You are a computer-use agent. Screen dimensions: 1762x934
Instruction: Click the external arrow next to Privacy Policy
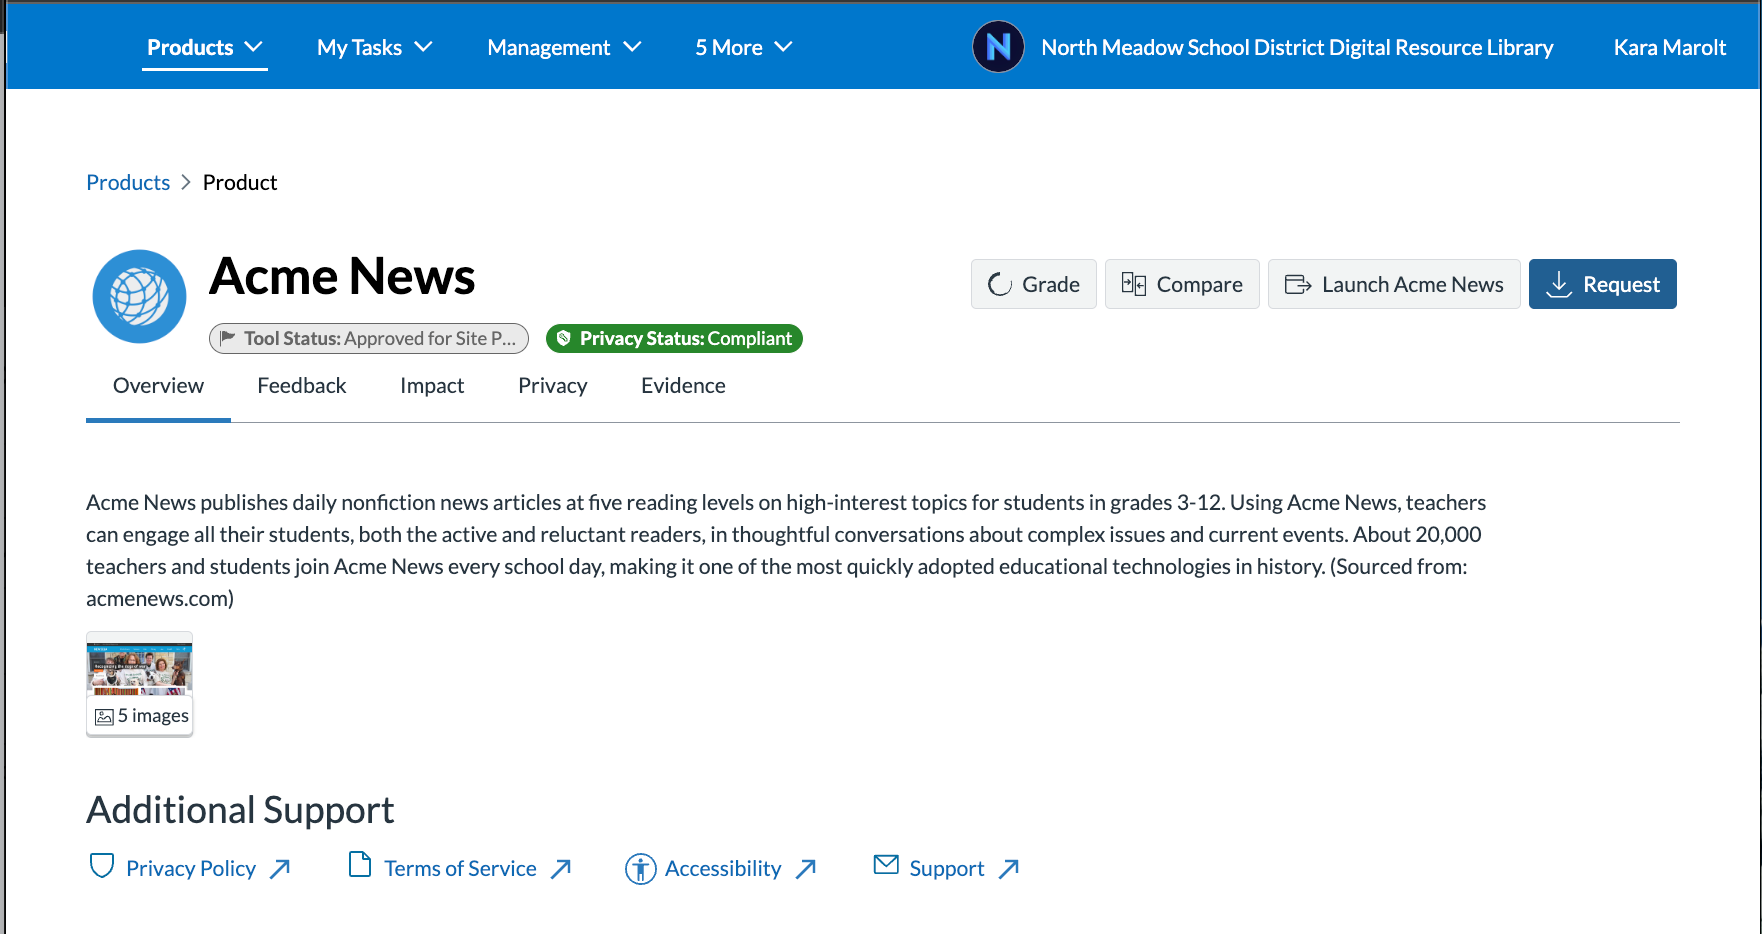click(280, 869)
